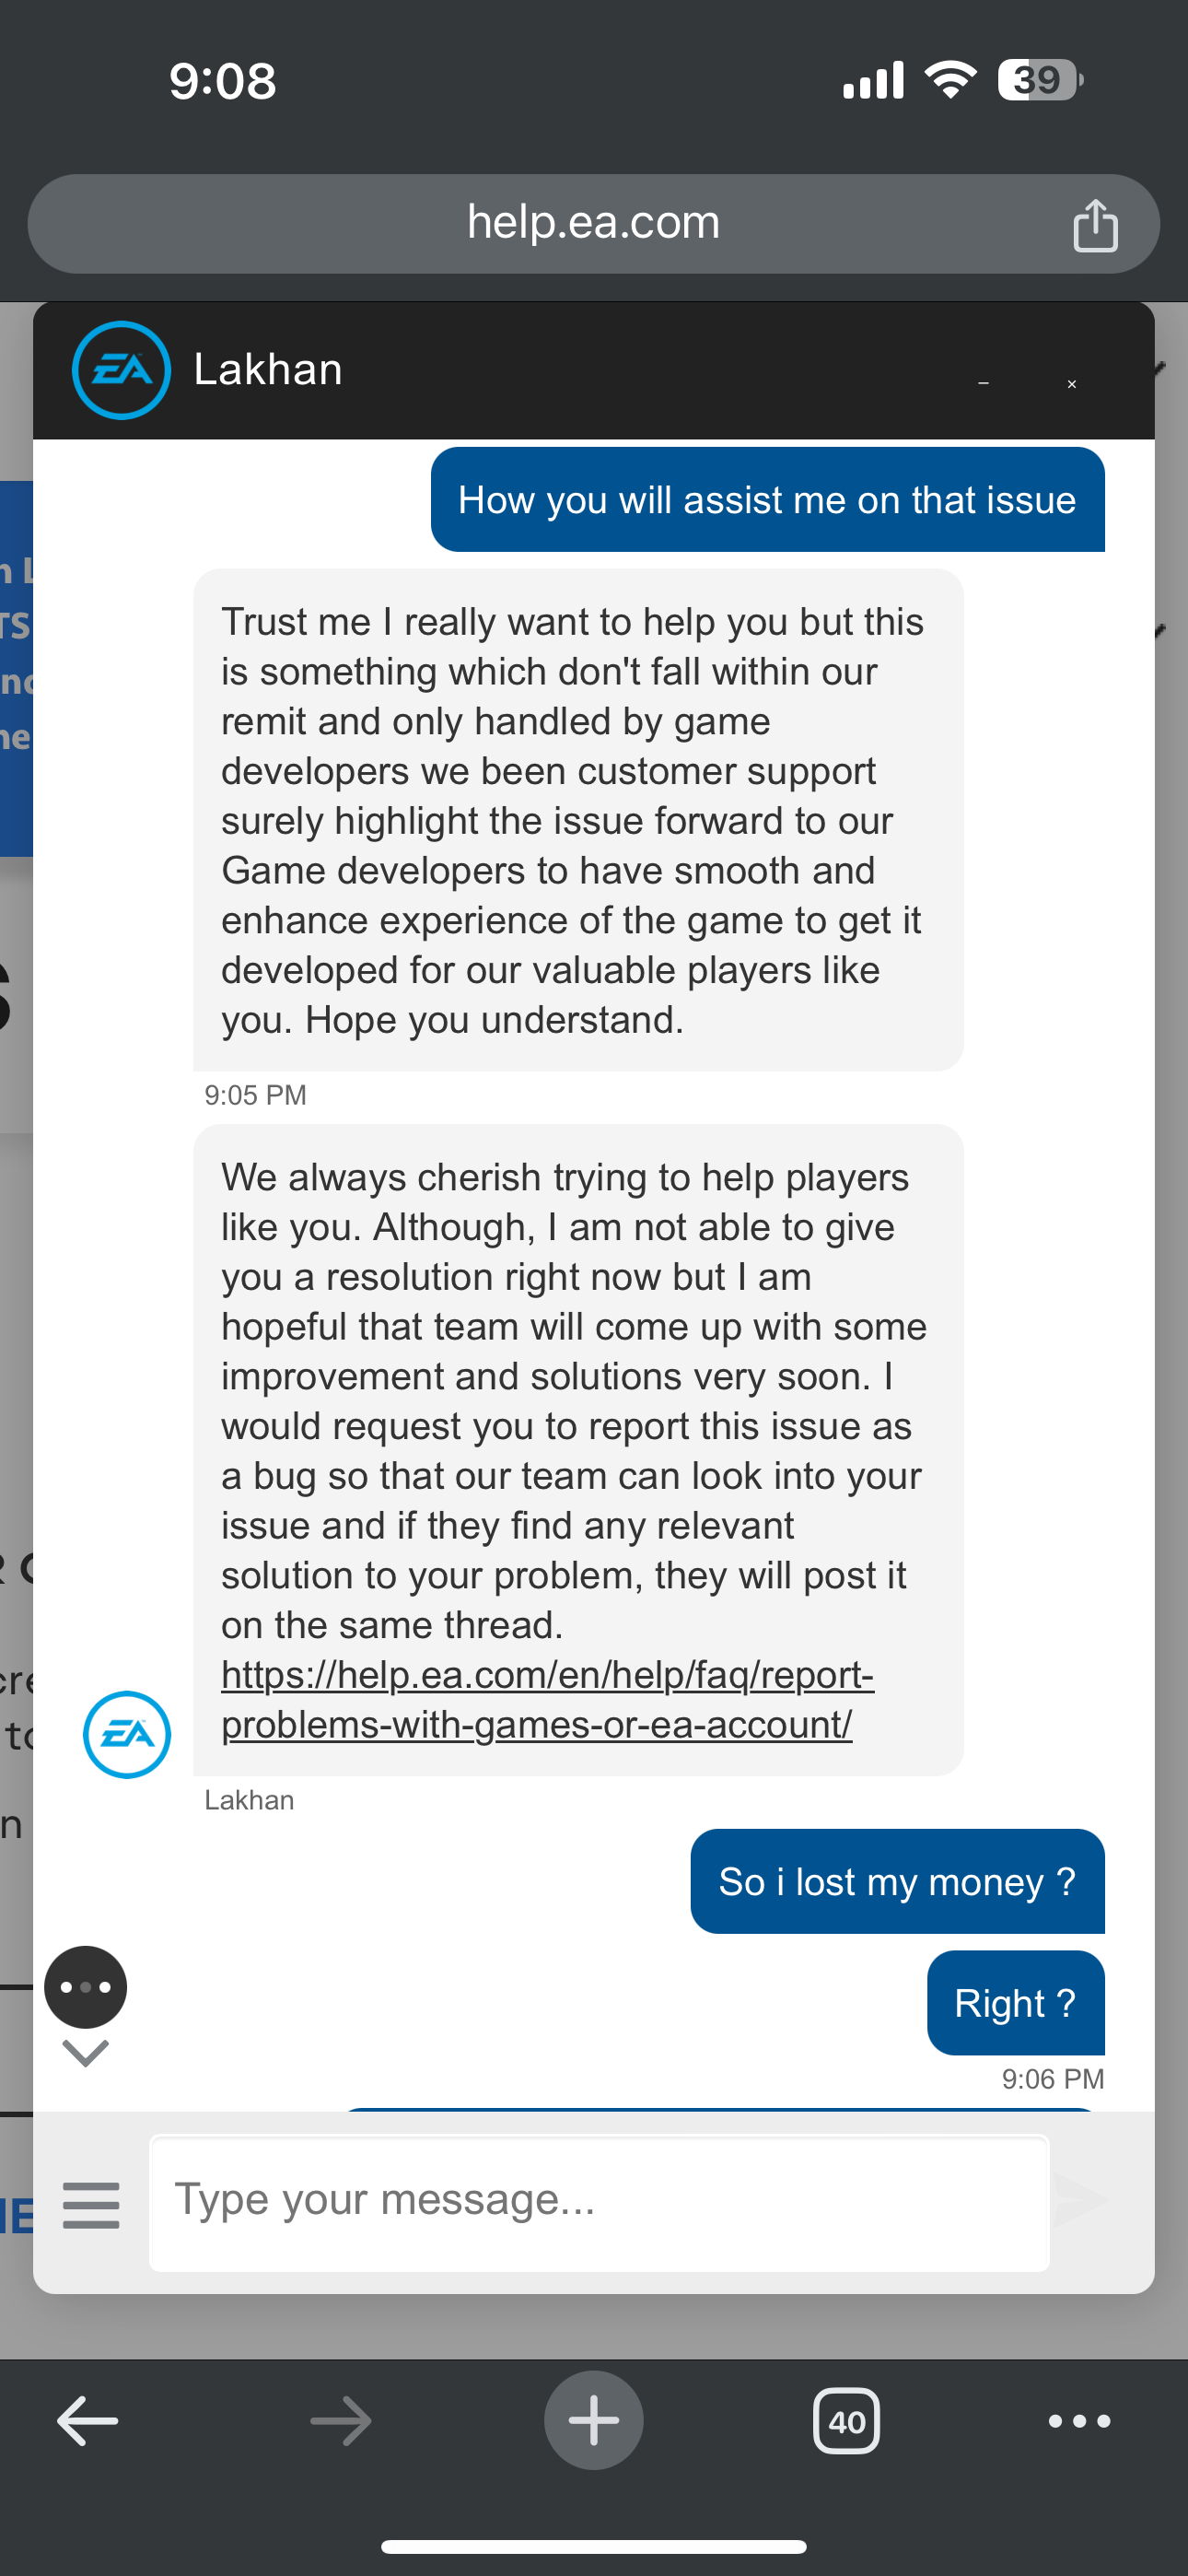1188x2576 pixels.
Task: Collapse using the chevron below chat bubble
Action: [x=86, y=2053]
